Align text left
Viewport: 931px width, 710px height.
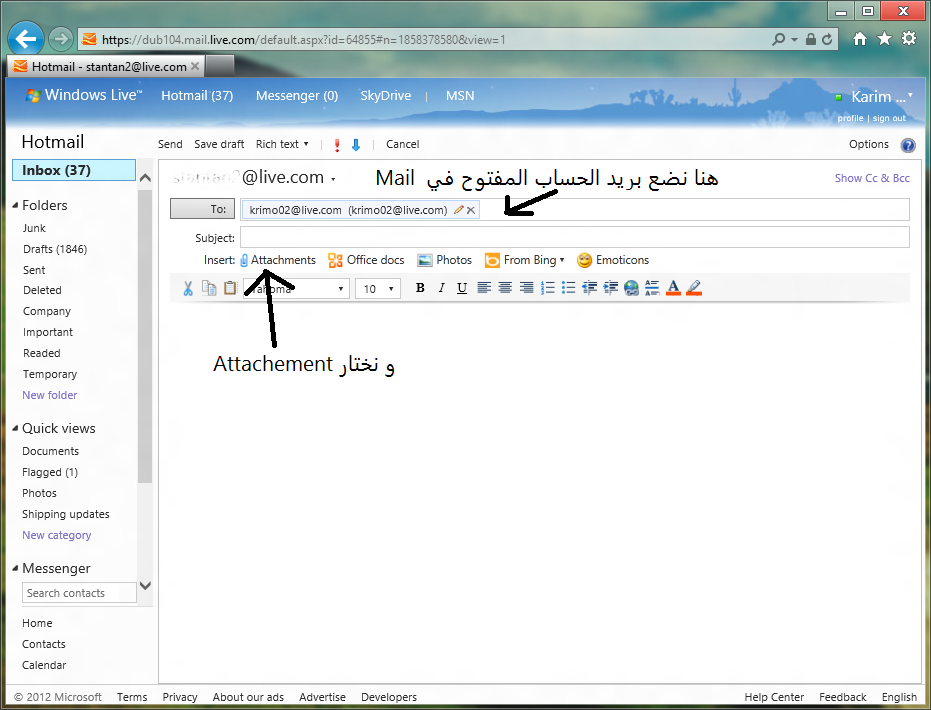click(484, 288)
